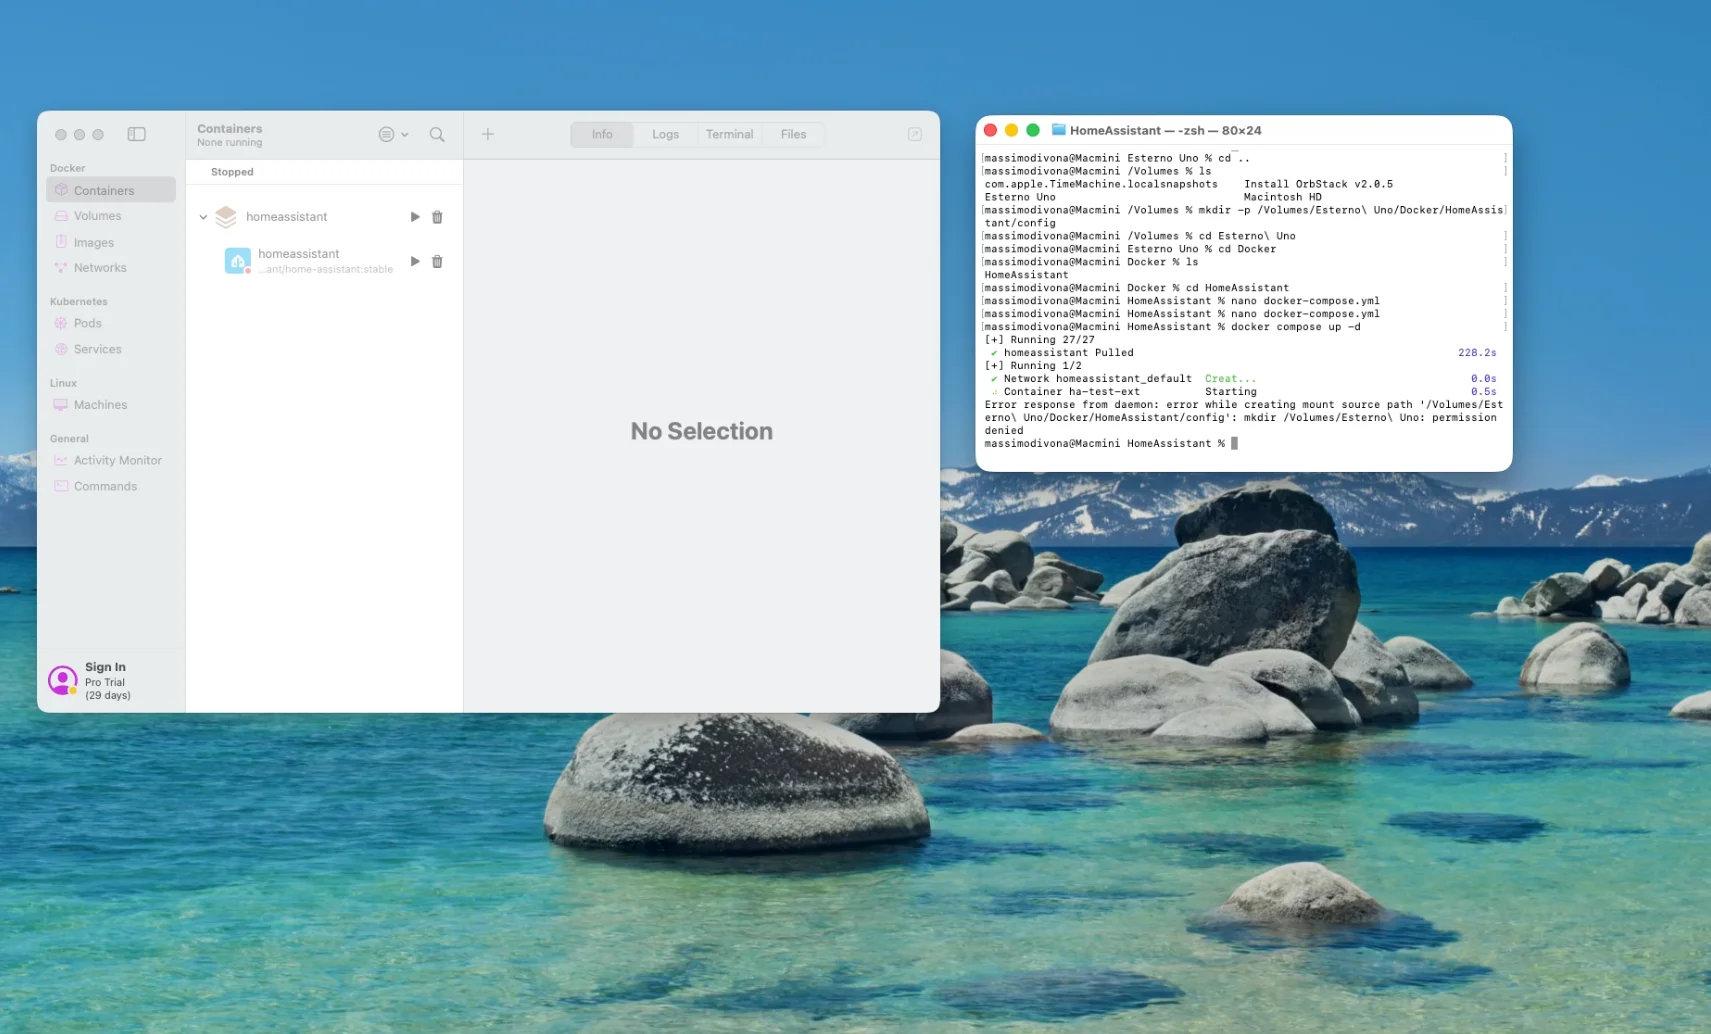Image resolution: width=1711 pixels, height=1034 pixels.
Task: Open Activity Monitor from the sidebar
Action: [x=117, y=460]
